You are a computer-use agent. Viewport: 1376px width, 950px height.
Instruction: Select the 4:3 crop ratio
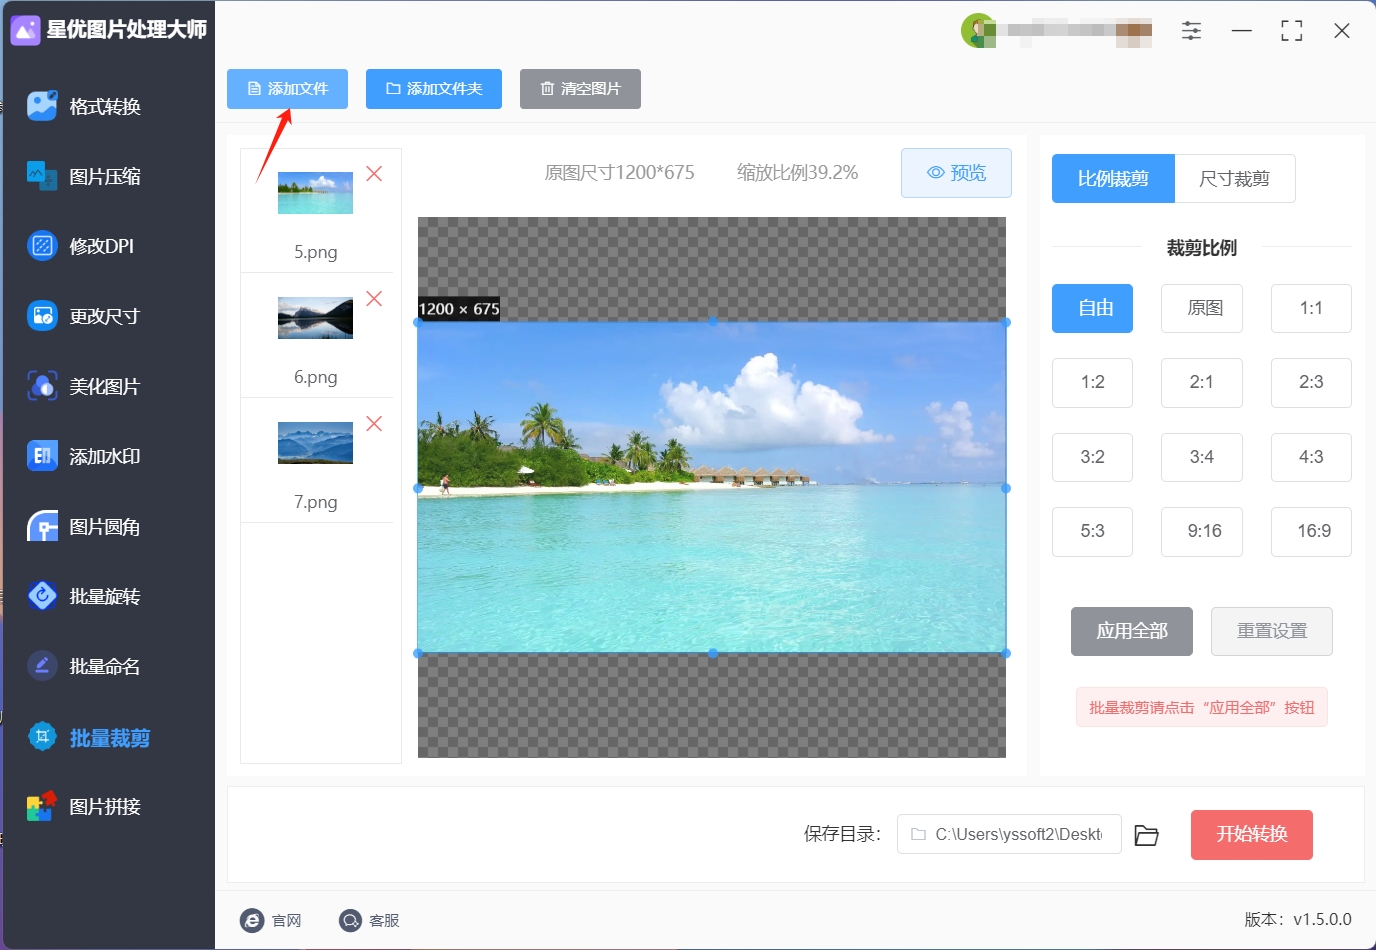tap(1311, 458)
